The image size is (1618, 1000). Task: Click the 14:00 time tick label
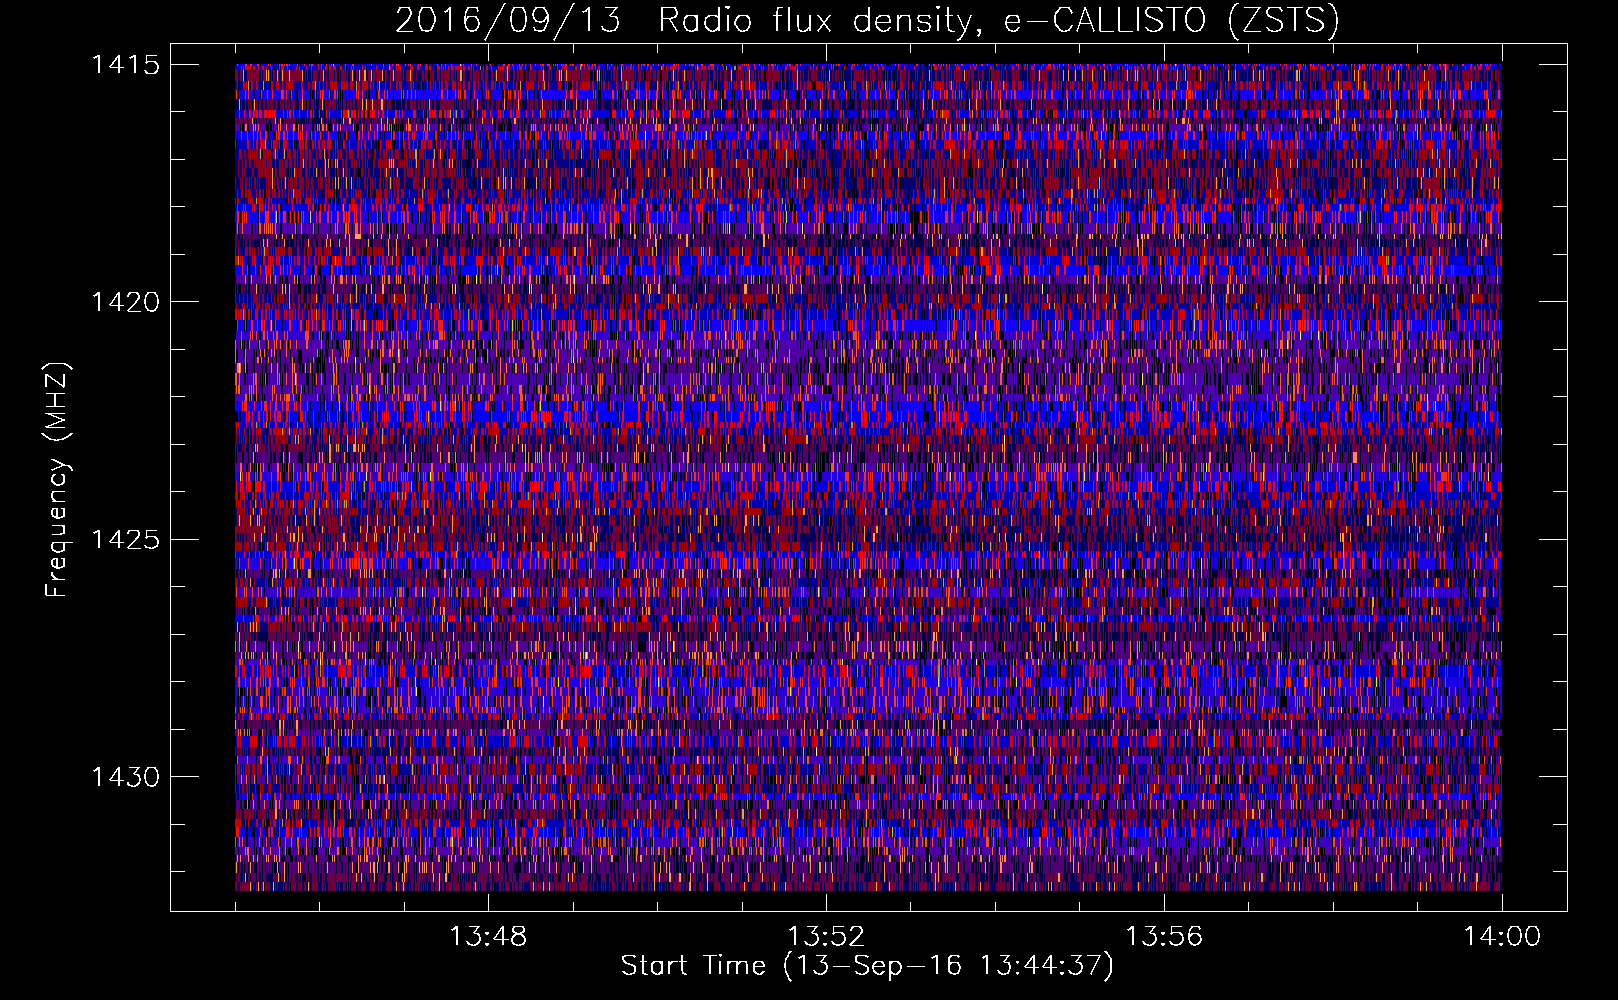(x=1502, y=937)
